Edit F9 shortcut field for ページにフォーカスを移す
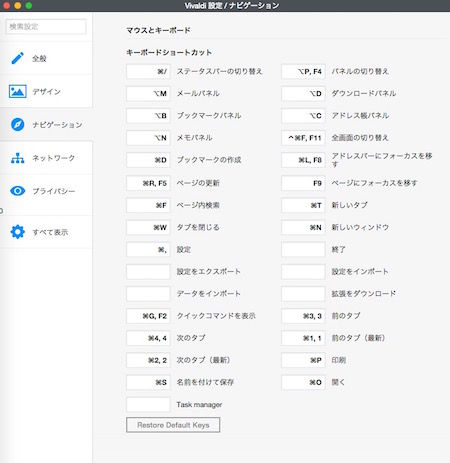This screenshot has height=463, width=450. tap(303, 183)
